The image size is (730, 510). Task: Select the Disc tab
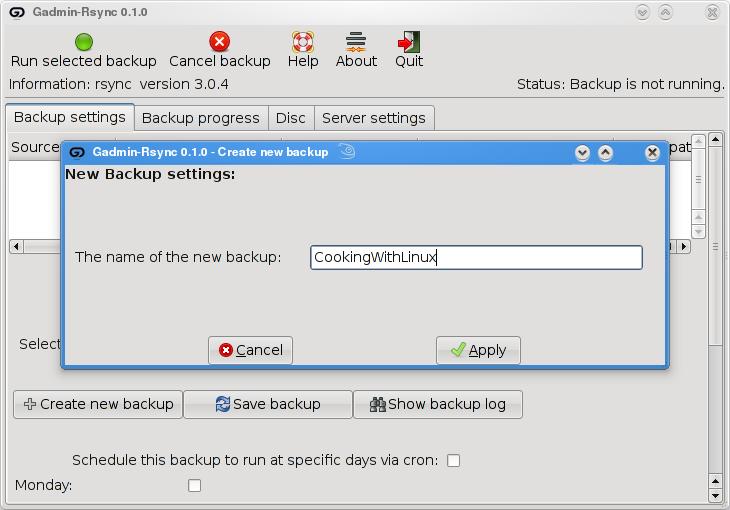[290, 118]
